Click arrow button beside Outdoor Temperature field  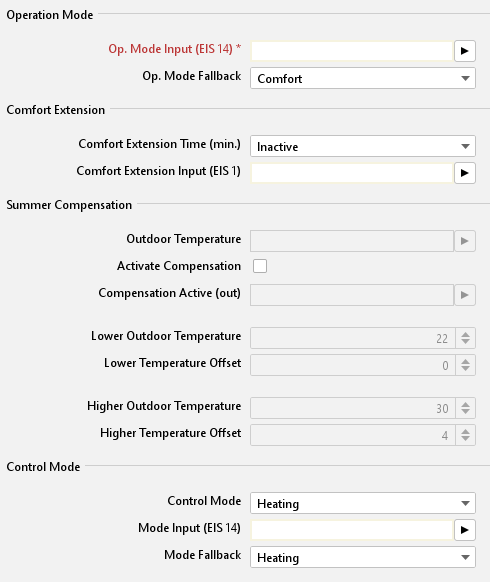tap(465, 241)
